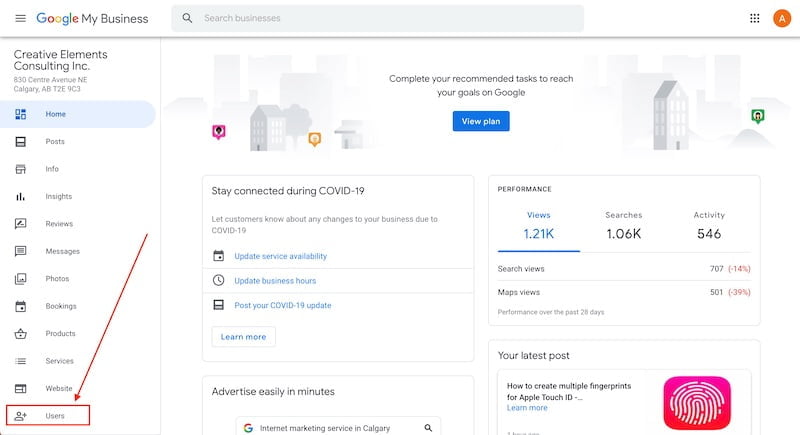Open the Google apps grid
Screen dimensions: 800x435
point(755,18)
